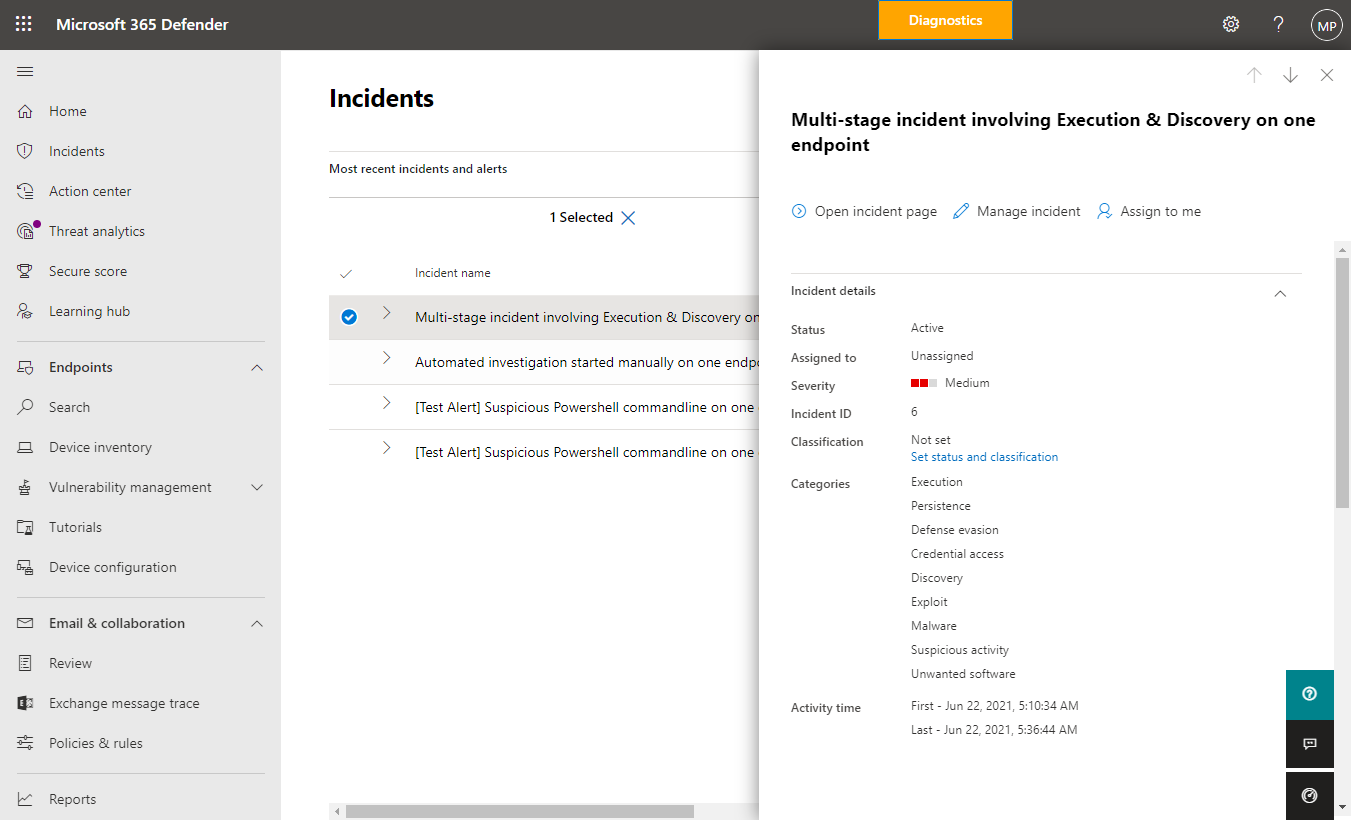Expand the Vulnerability management submenu
This screenshot has width=1351, height=820.
point(257,487)
